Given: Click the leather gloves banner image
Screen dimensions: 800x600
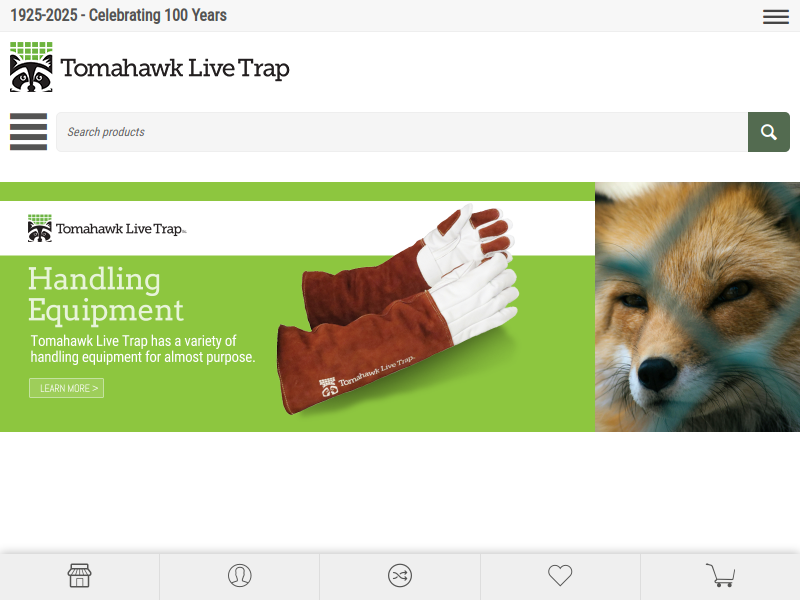Looking at the screenshot, I should pos(399,309).
